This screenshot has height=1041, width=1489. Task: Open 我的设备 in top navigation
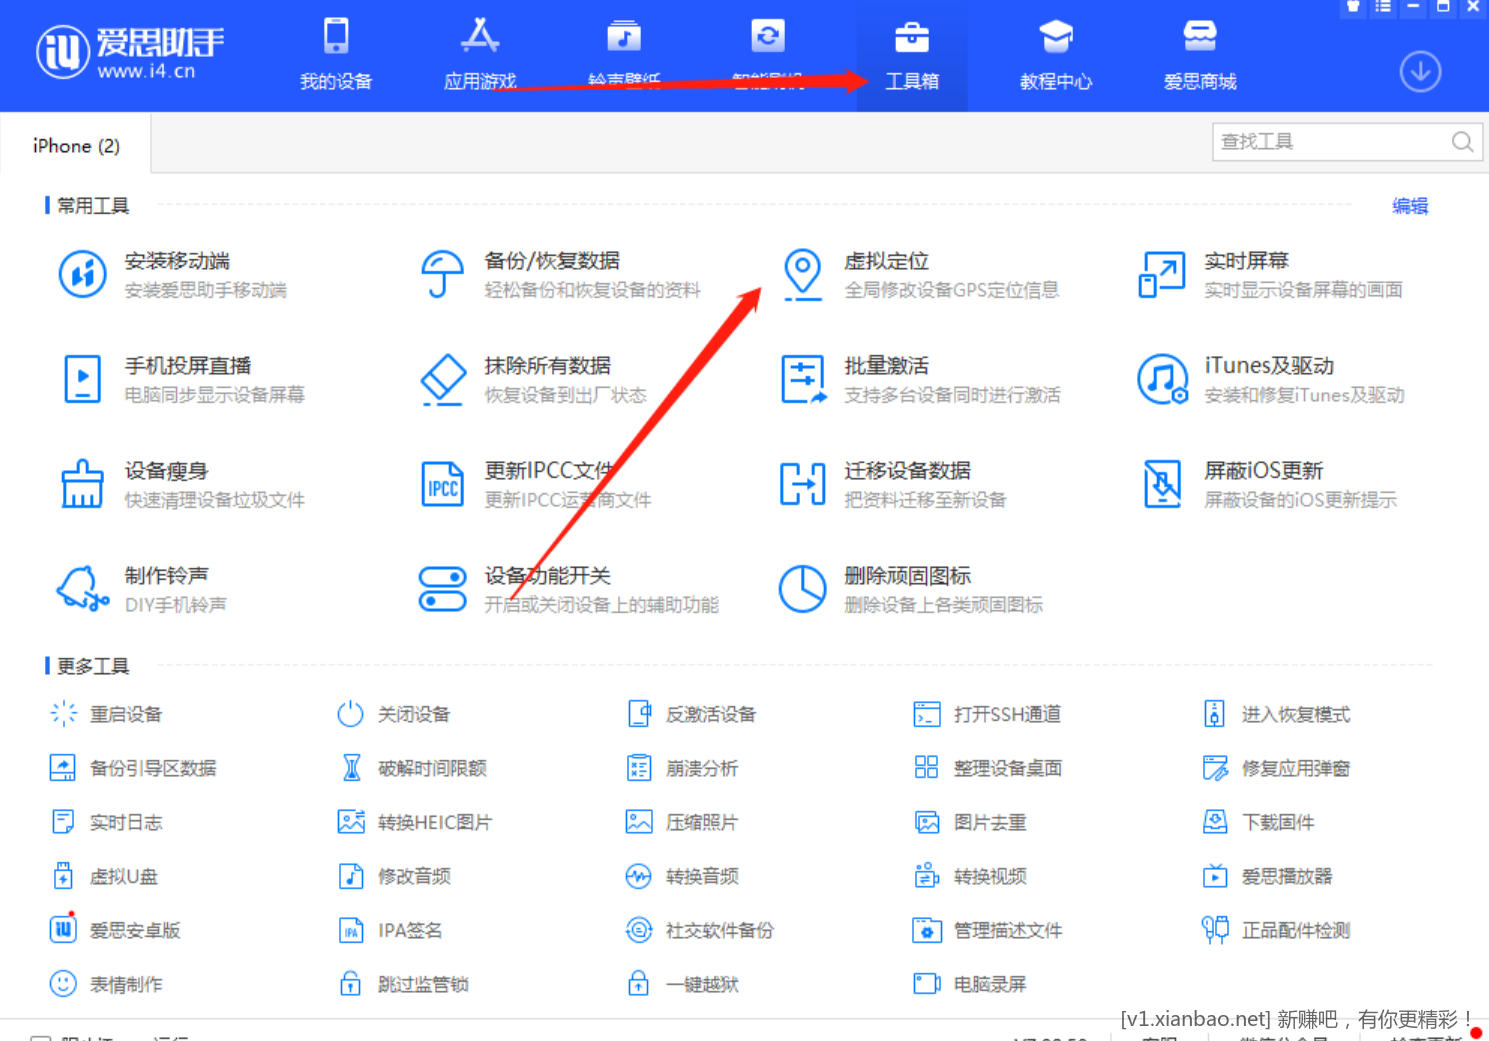coord(336,54)
